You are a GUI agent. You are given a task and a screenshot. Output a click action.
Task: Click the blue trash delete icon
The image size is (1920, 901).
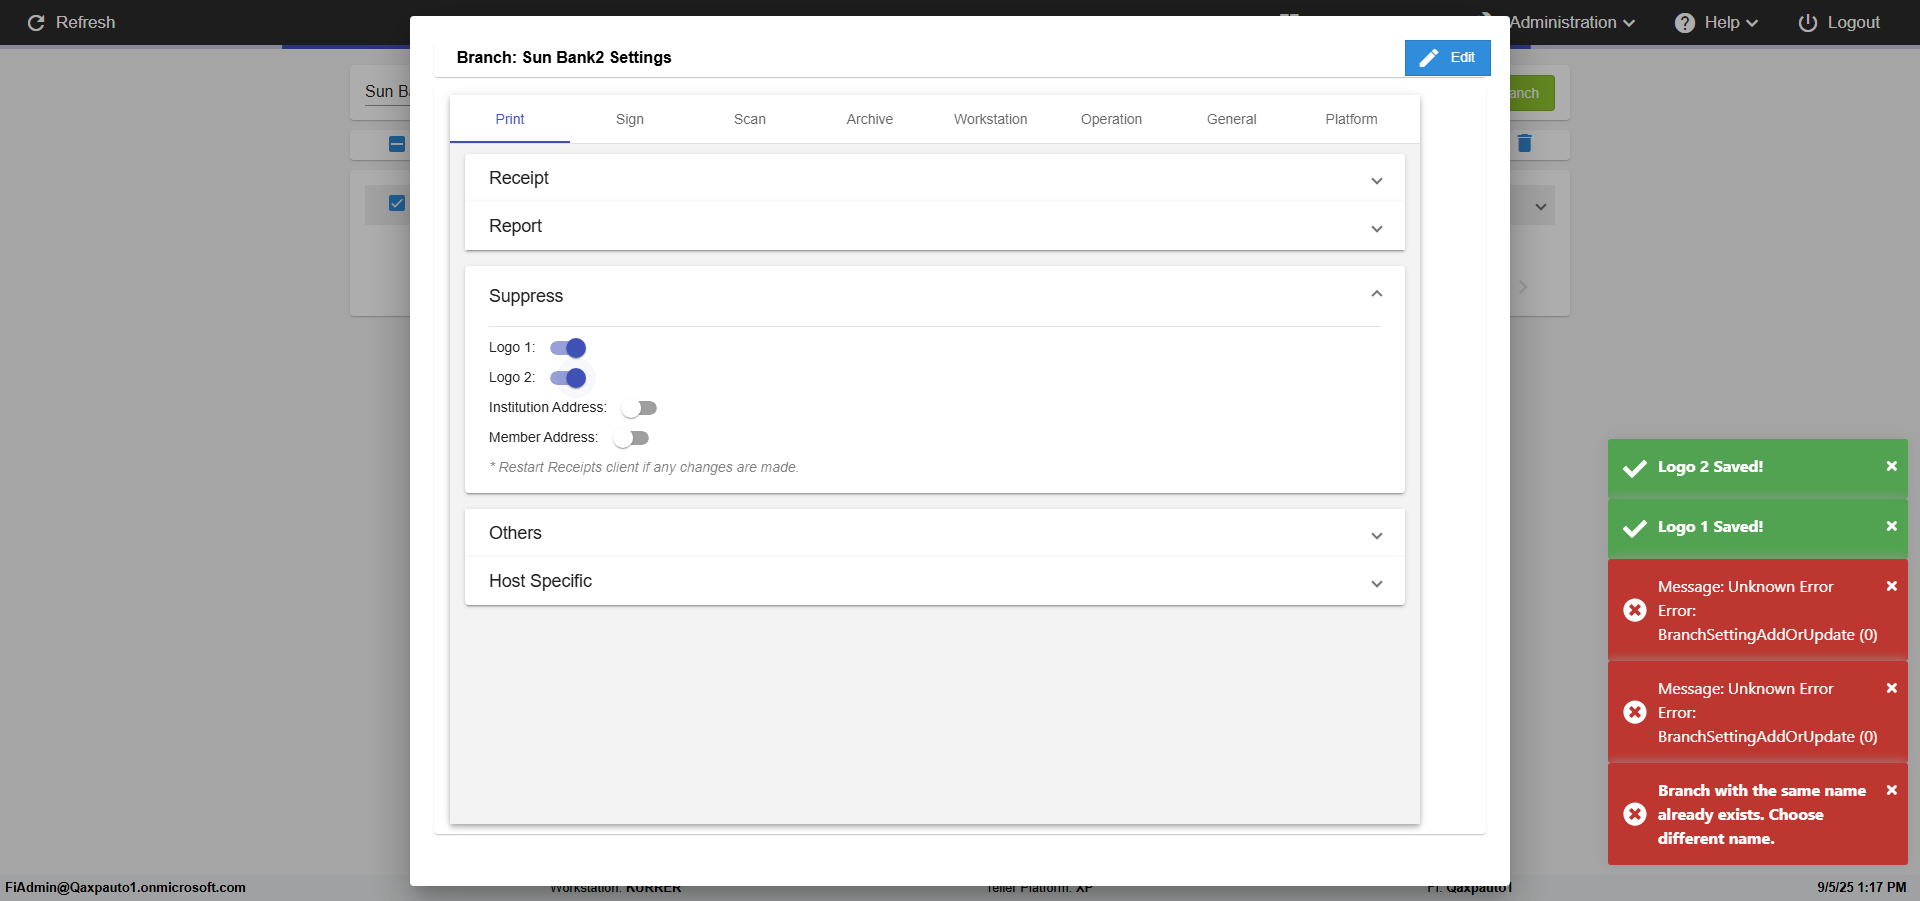coord(1524,144)
